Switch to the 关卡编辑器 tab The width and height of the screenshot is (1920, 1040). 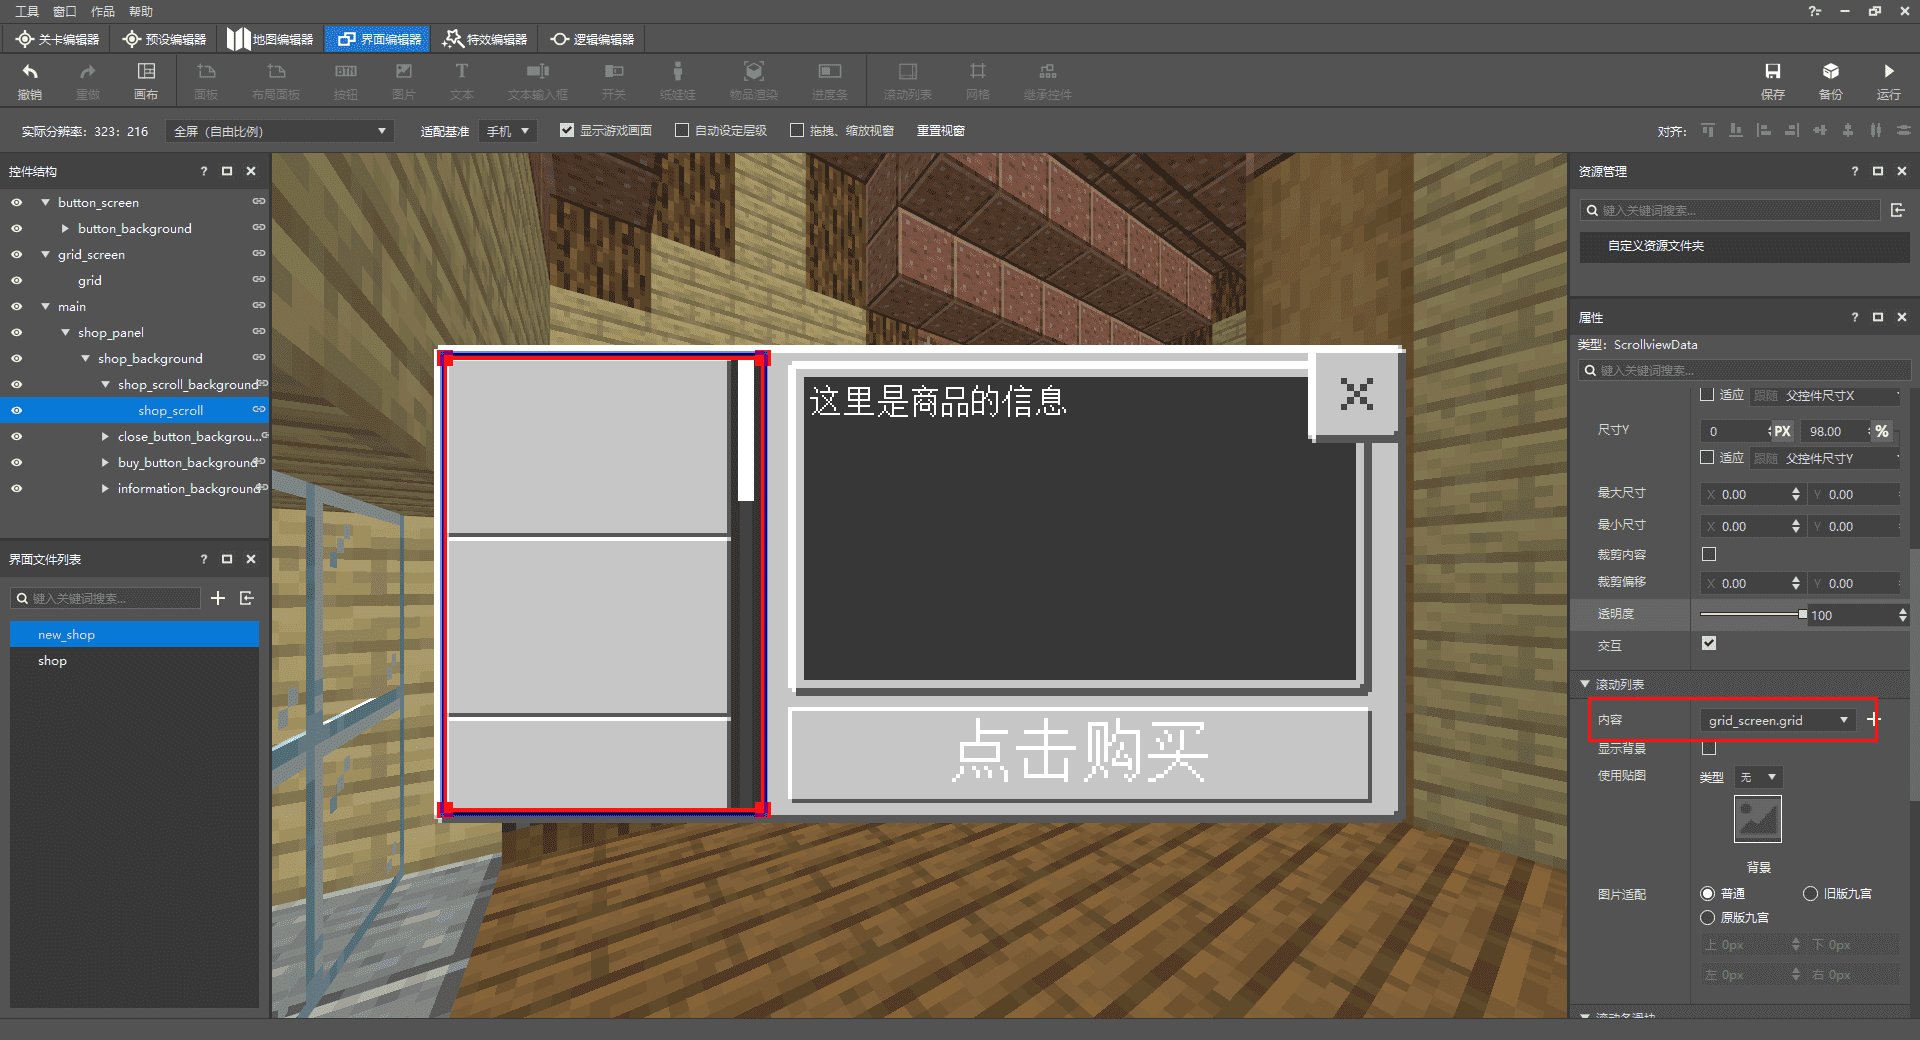click(58, 39)
